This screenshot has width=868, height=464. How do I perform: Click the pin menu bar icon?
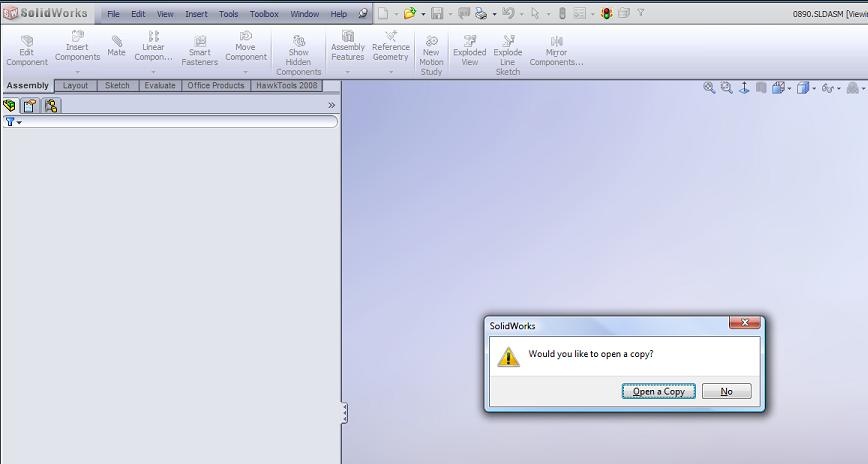[x=363, y=13]
